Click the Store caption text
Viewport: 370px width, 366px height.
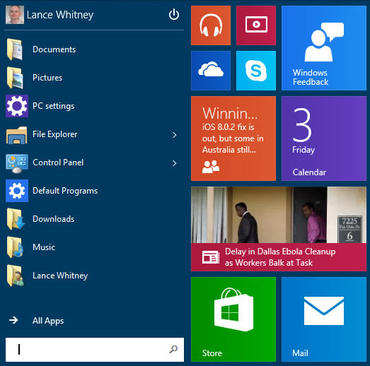tap(212, 353)
